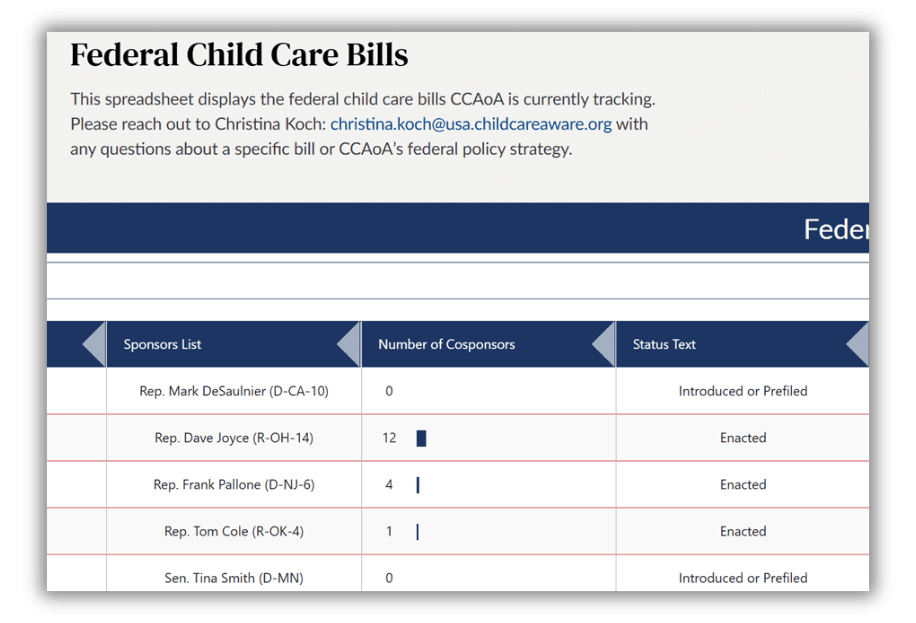Click the cosponsor bar in Tom Cole's row

[x=417, y=532]
